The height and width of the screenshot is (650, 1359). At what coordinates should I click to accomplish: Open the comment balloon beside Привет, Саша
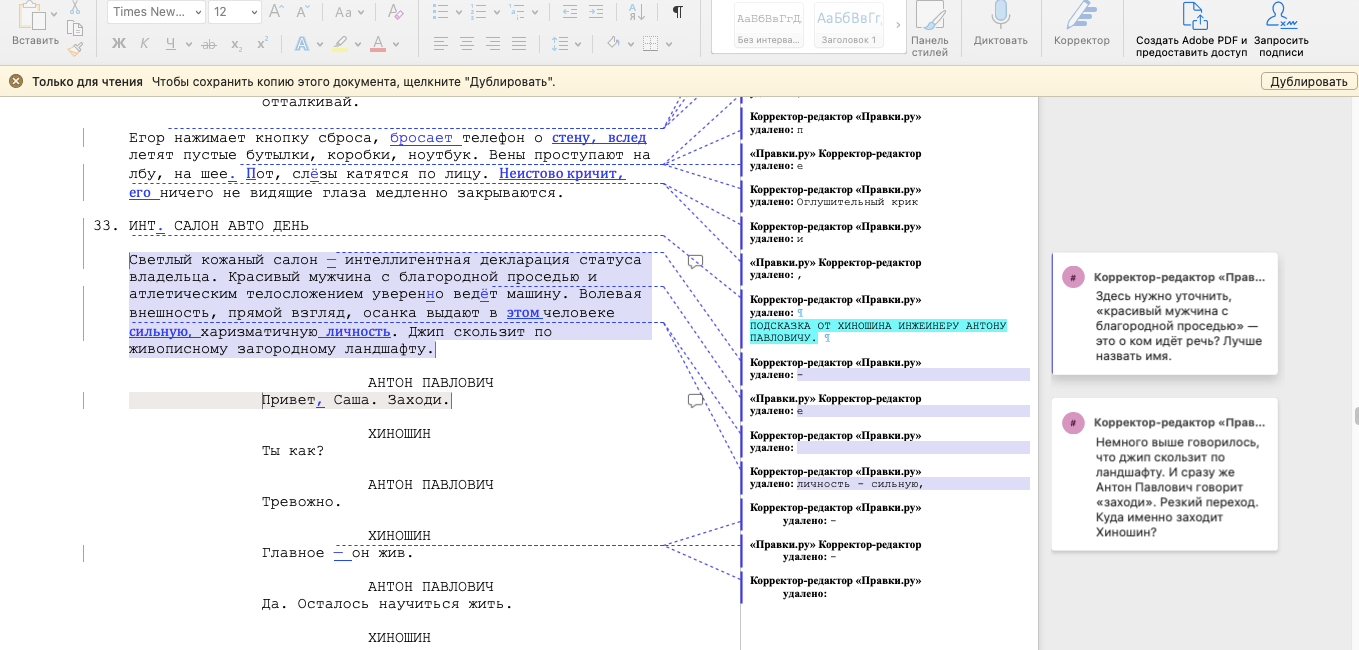[695, 401]
